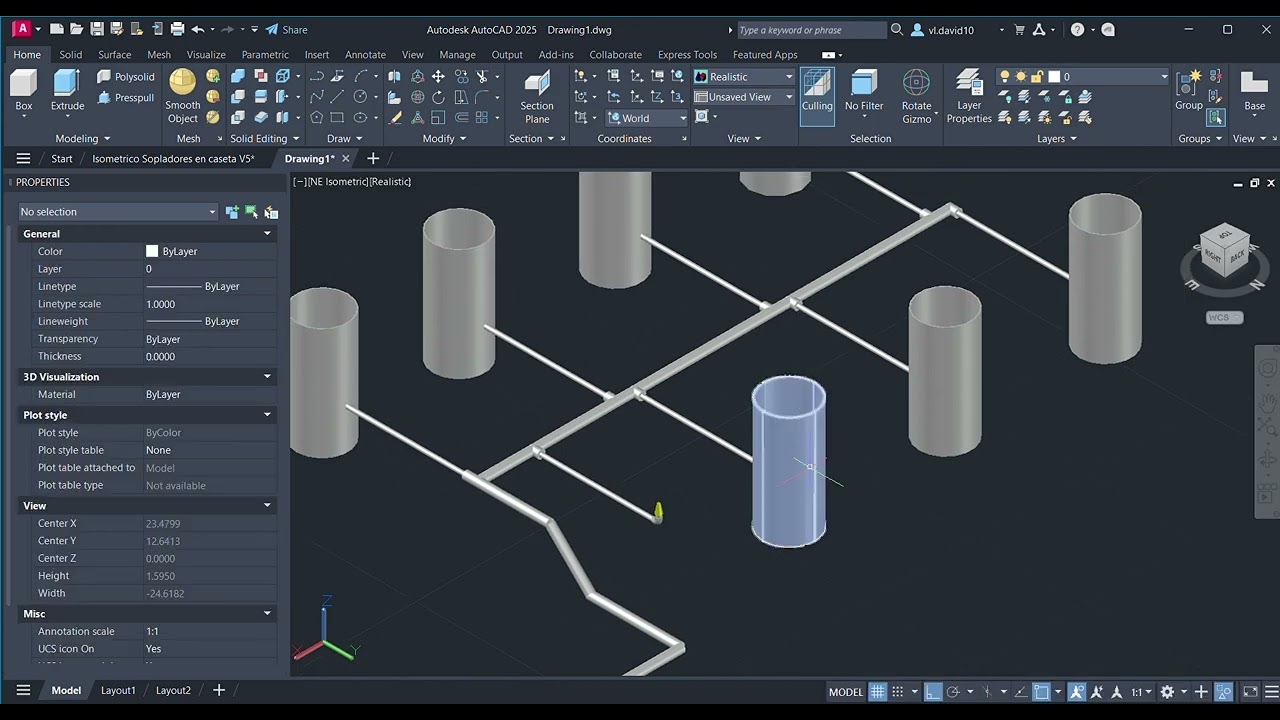Click the Quick Select icon in Properties panel

tap(271, 212)
